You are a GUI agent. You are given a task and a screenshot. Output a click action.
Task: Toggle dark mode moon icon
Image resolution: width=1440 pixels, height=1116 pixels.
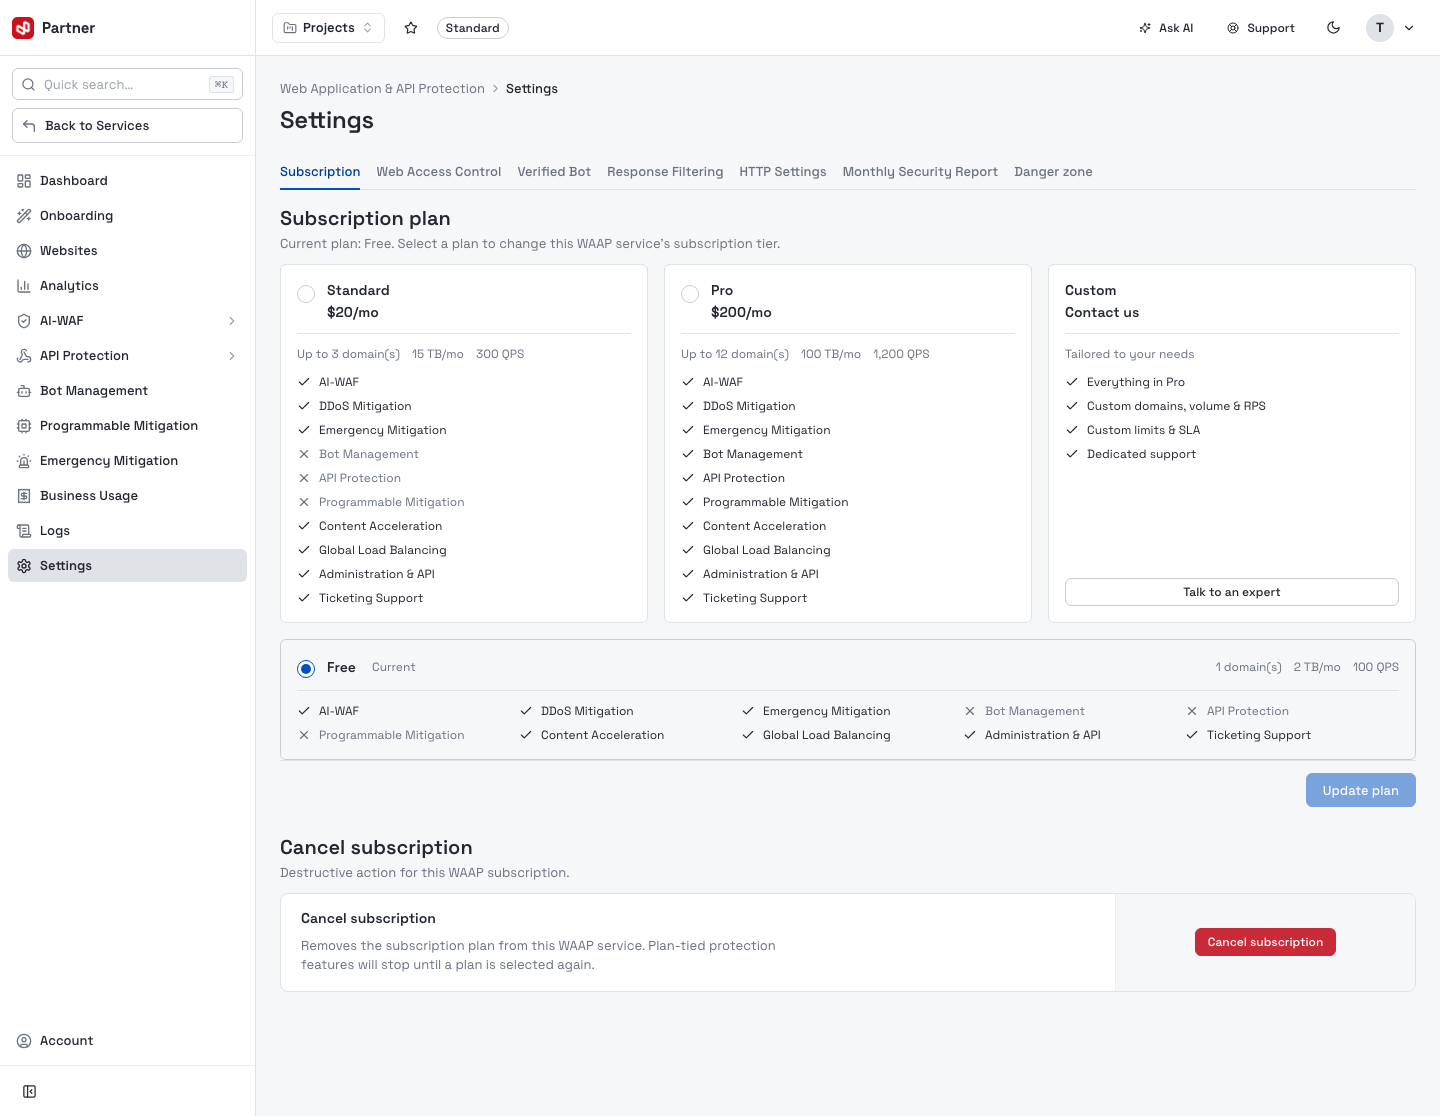1333,28
